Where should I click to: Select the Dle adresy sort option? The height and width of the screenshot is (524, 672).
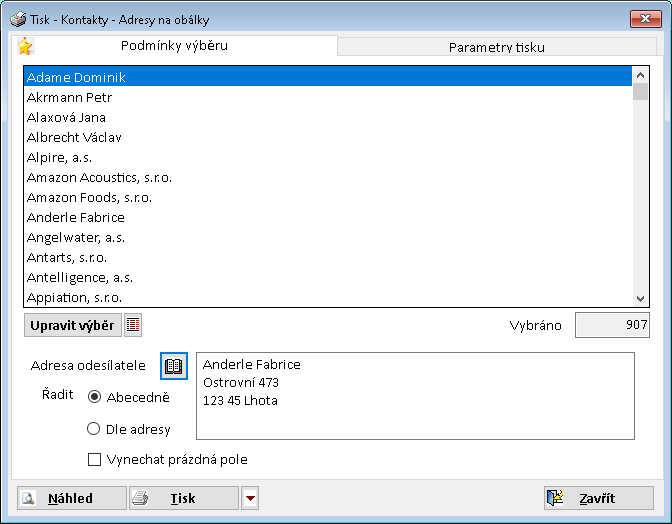[94, 429]
